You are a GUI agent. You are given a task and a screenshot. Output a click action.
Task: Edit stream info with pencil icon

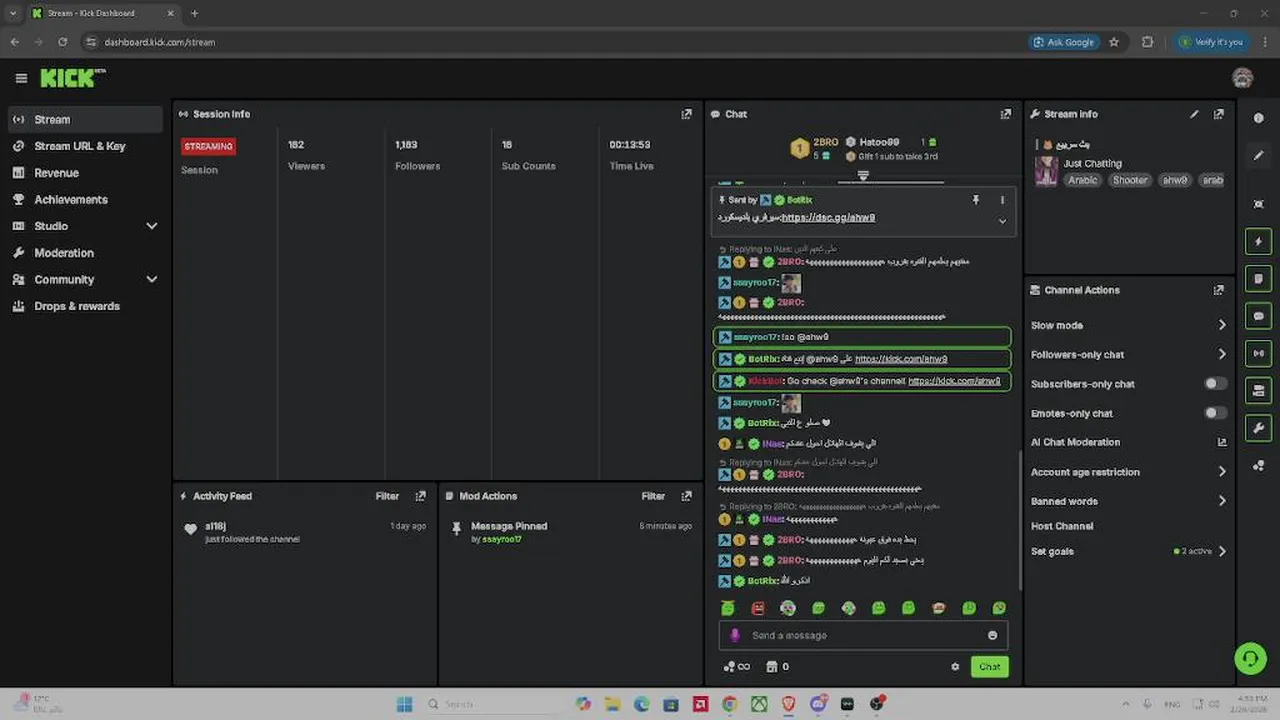point(1194,114)
